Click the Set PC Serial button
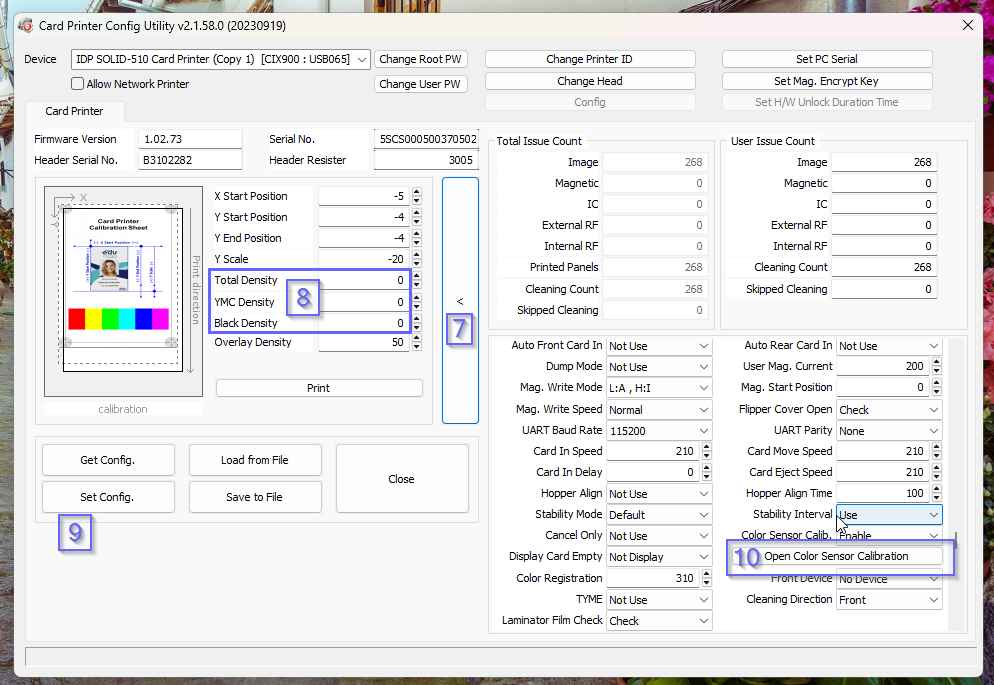994x685 pixels. [827, 59]
